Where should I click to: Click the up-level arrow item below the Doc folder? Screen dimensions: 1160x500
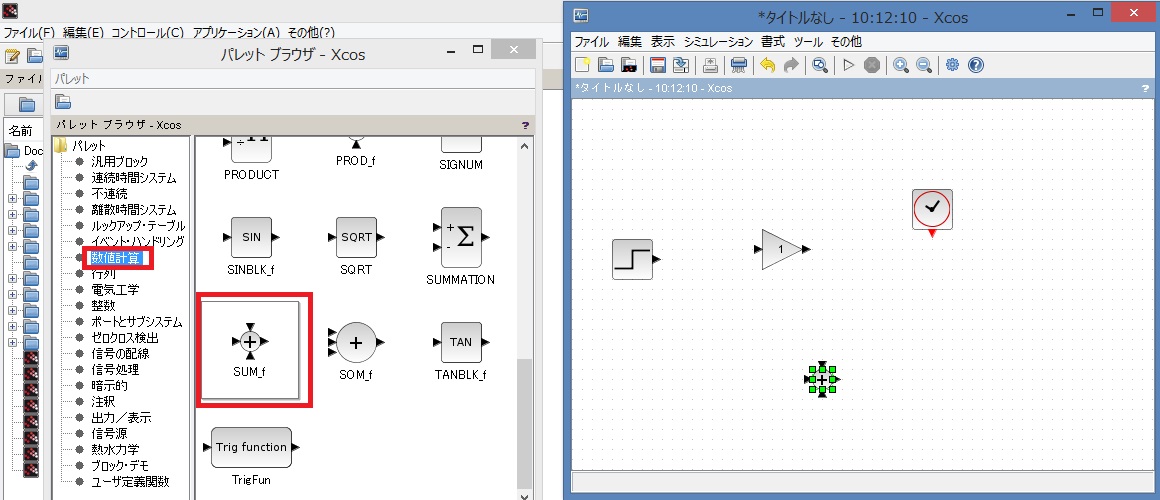click(32, 167)
